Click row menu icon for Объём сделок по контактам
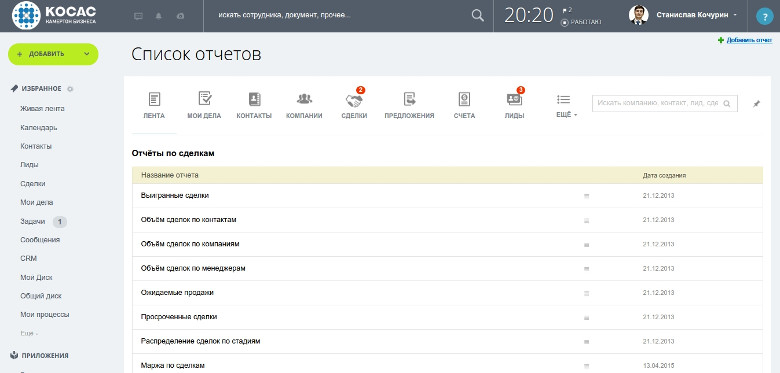 click(586, 220)
